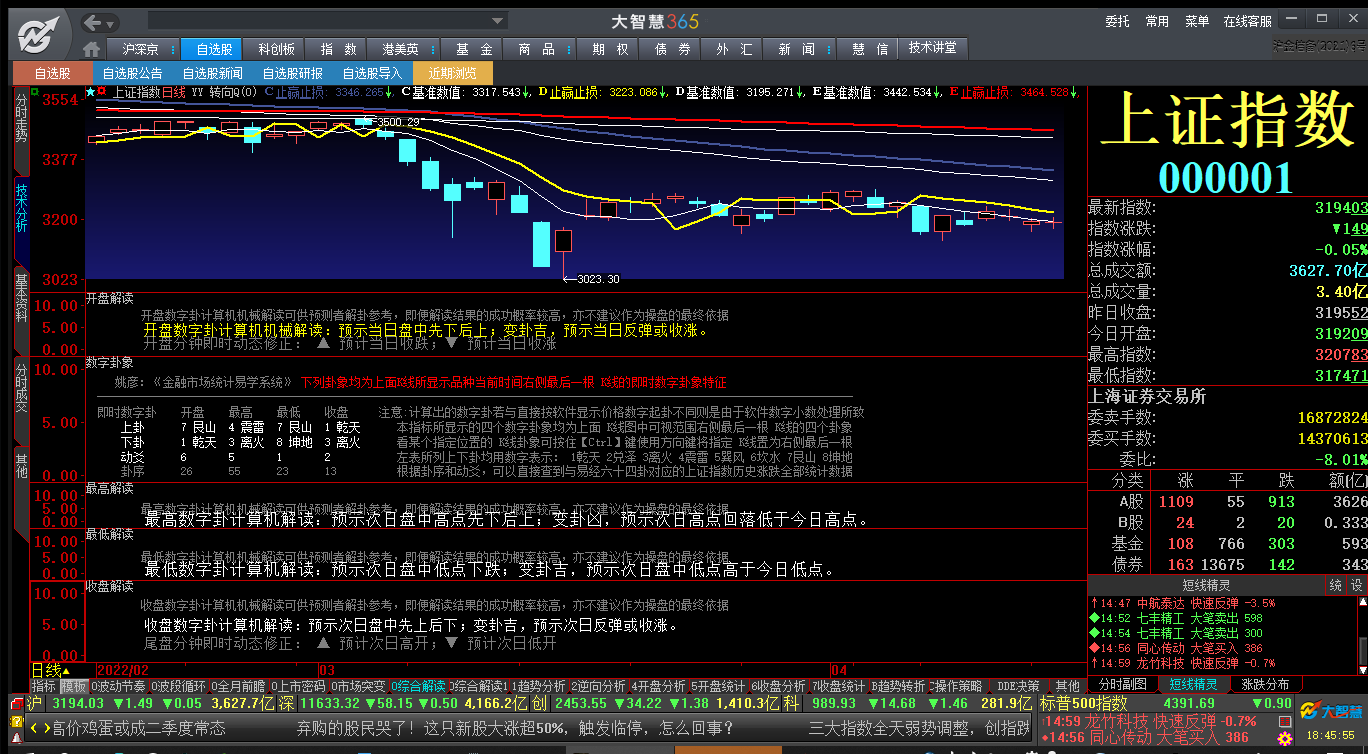Choose the 4开盘分析 template
Screen dimensions: 1368x754
tap(660, 686)
